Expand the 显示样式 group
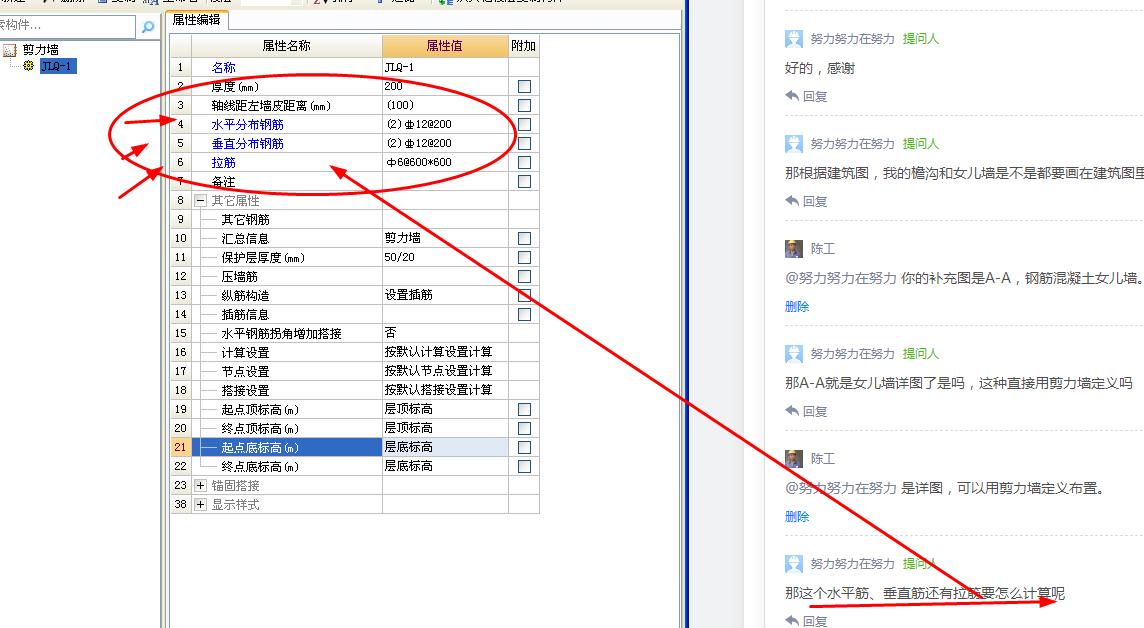 click(x=201, y=504)
